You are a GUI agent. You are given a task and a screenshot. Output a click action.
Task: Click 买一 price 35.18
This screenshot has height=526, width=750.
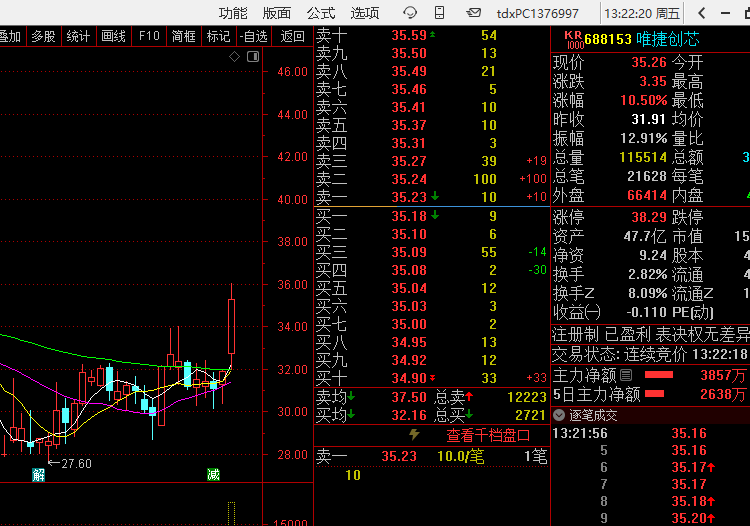coord(409,216)
